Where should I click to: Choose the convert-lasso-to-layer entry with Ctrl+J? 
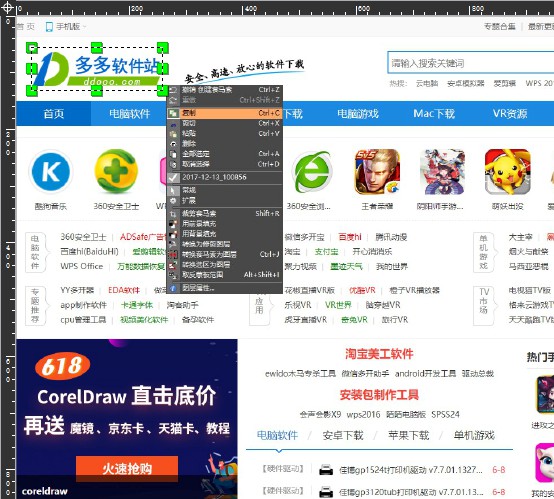[224, 254]
